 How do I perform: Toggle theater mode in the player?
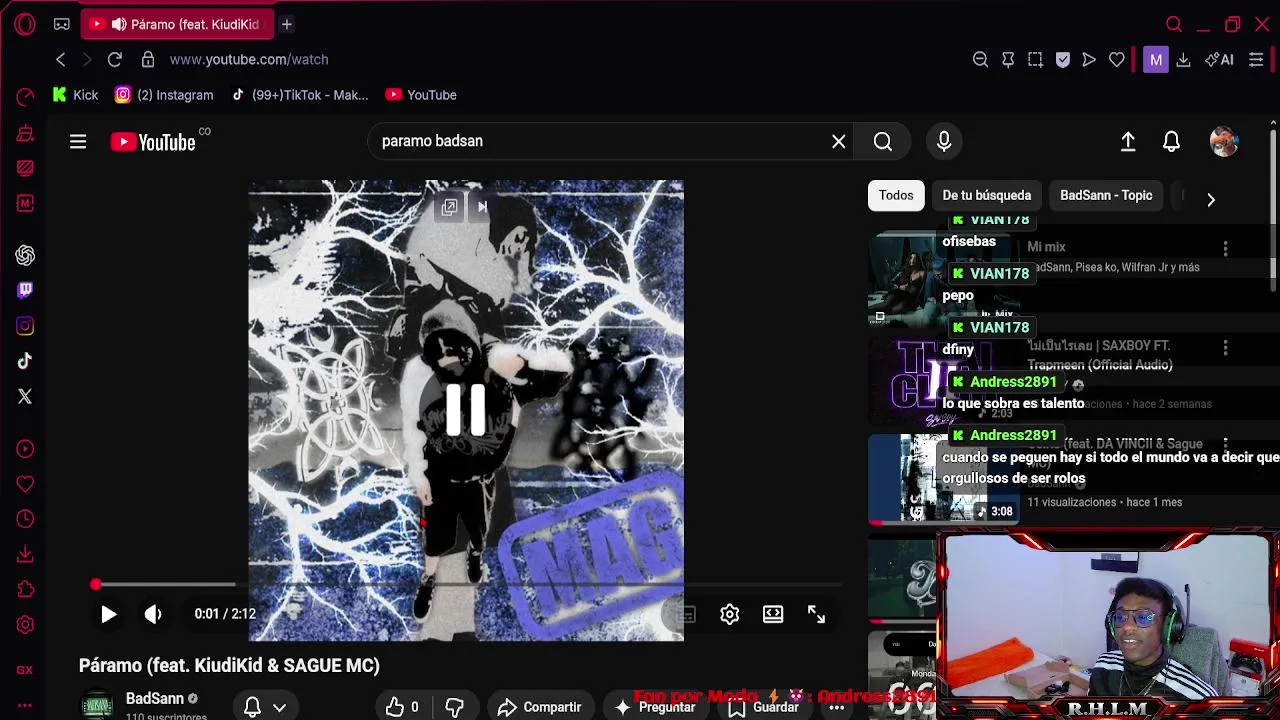773,614
